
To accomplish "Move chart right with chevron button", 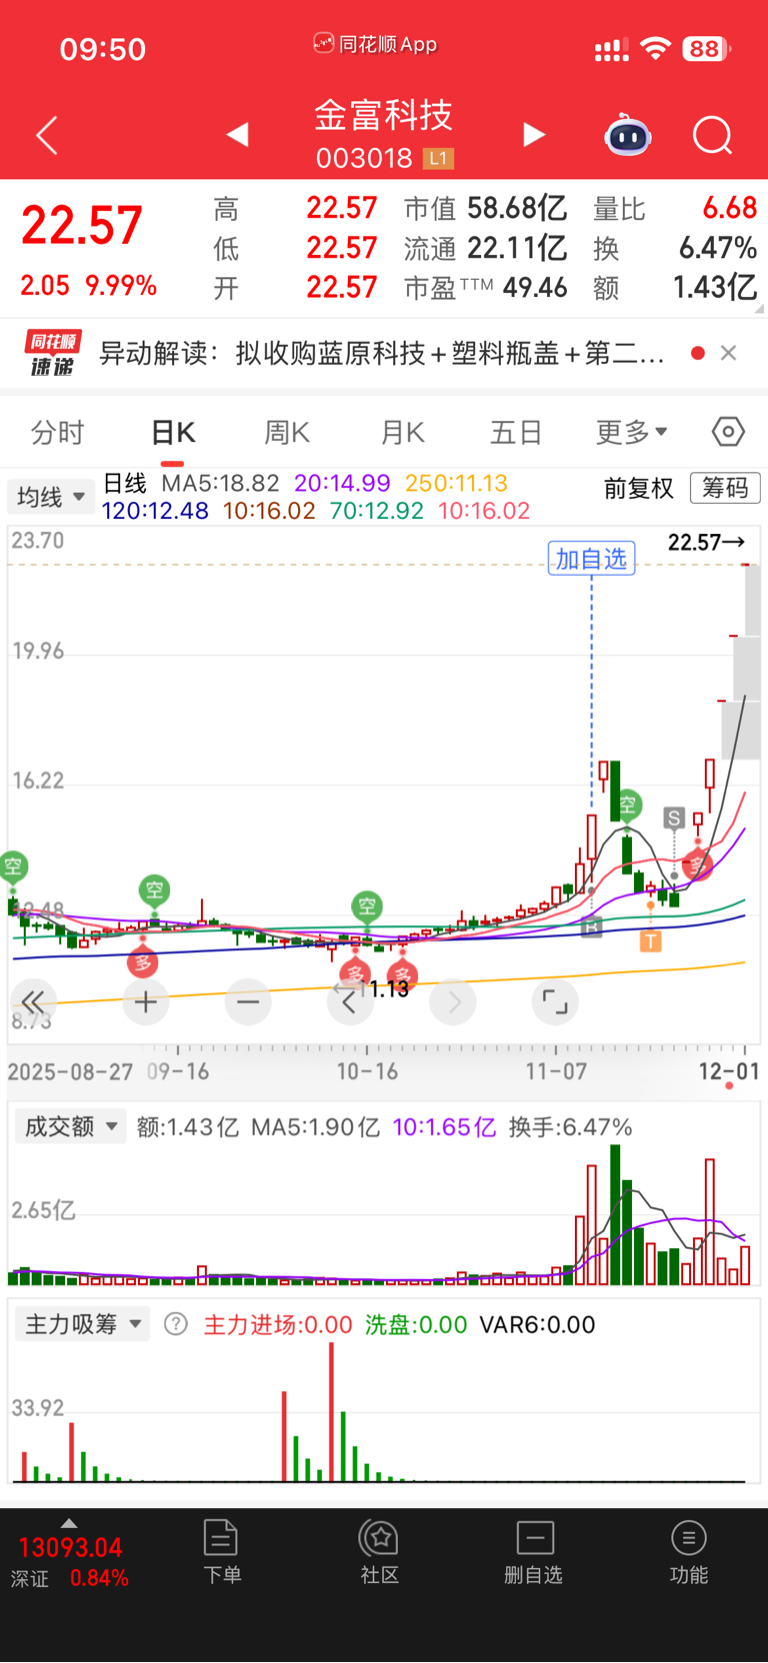I will [x=454, y=1001].
